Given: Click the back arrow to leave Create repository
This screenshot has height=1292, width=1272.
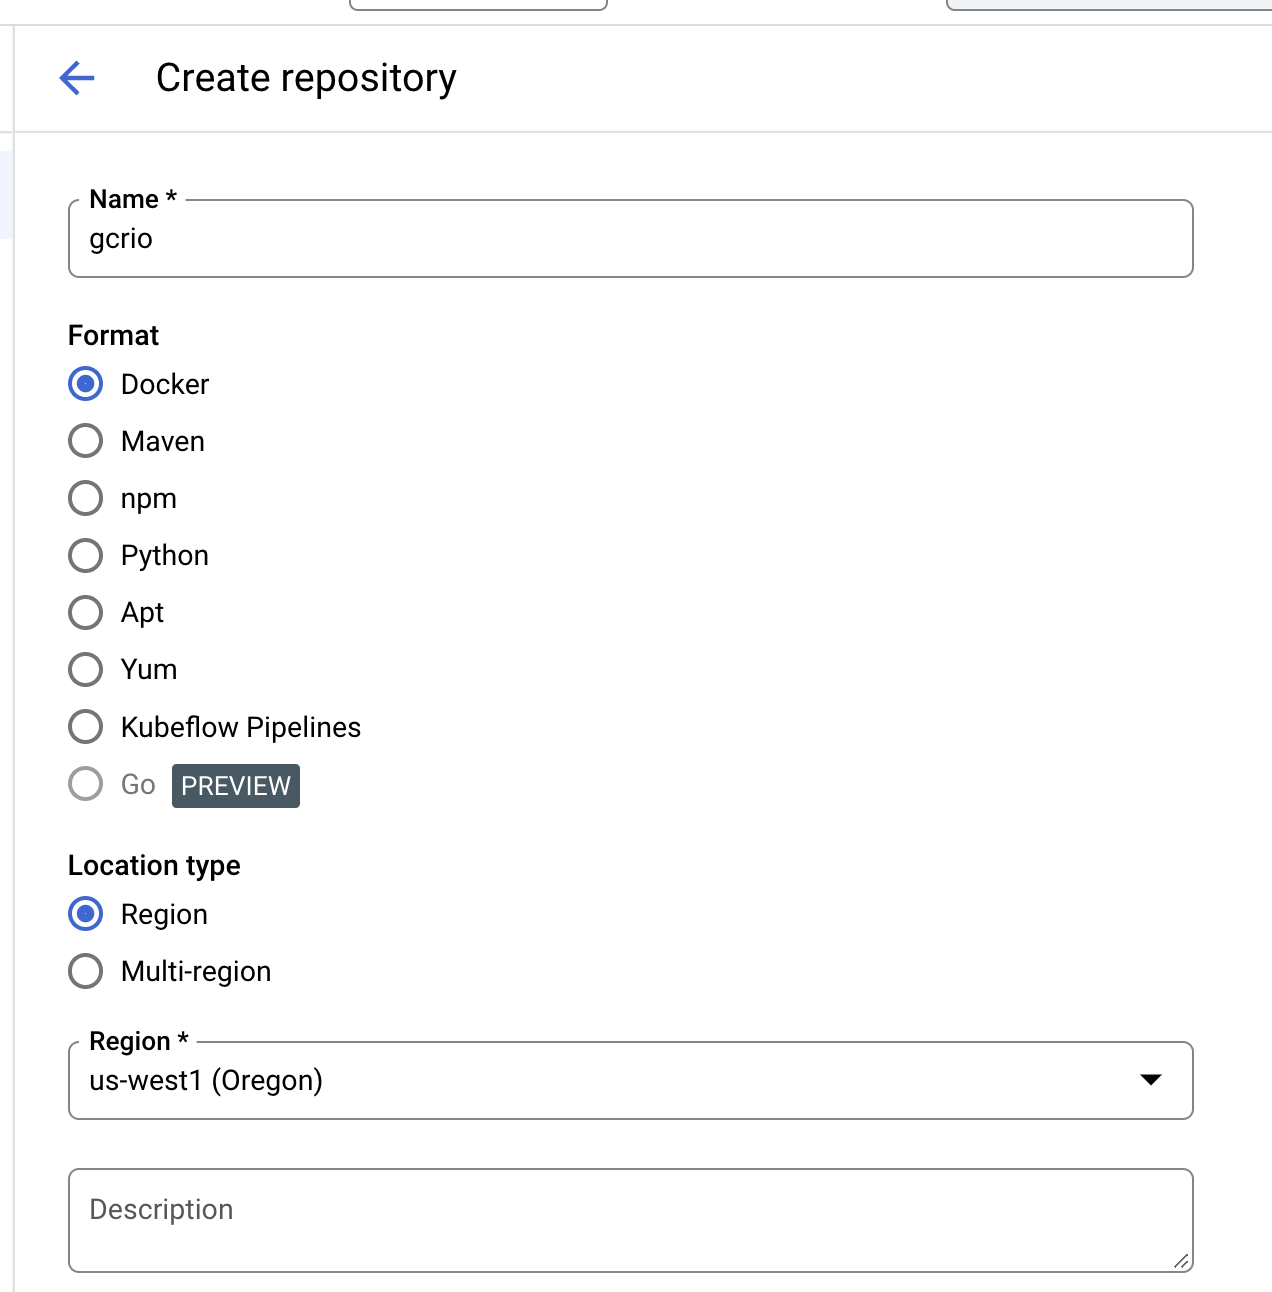Looking at the screenshot, I should (x=76, y=77).
